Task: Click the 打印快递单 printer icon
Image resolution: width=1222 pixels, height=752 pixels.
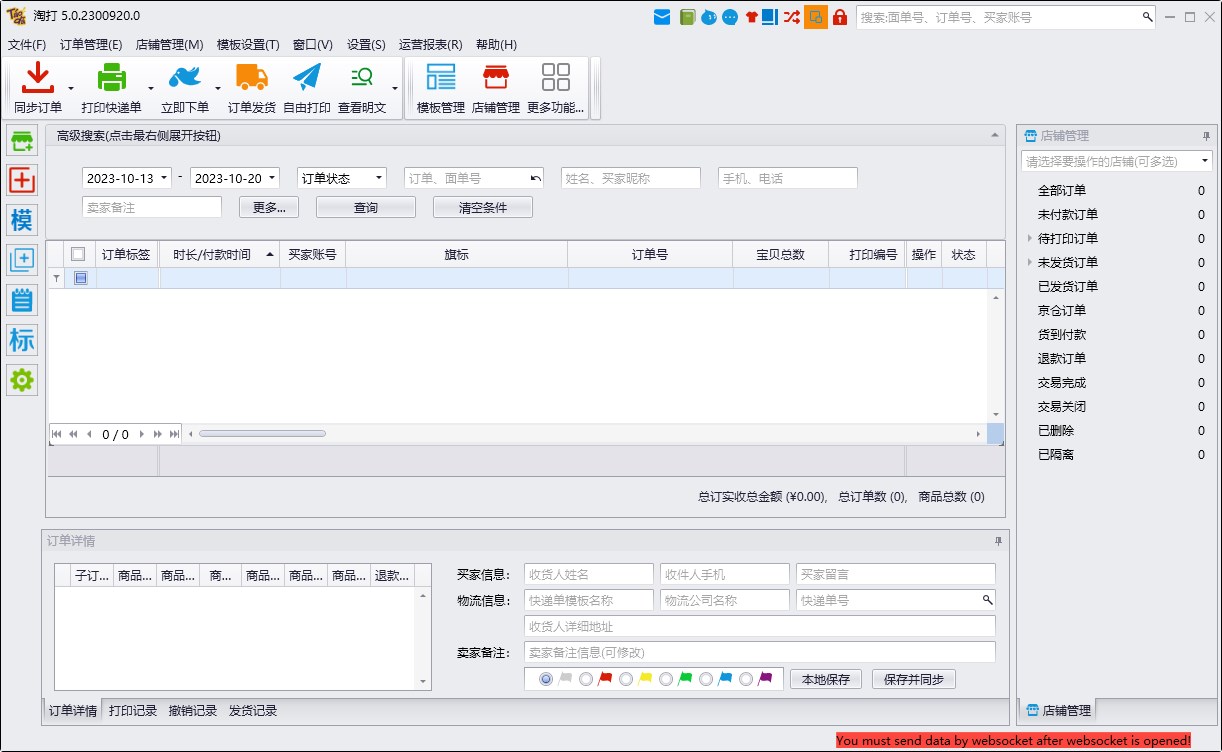Action: [111, 78]
